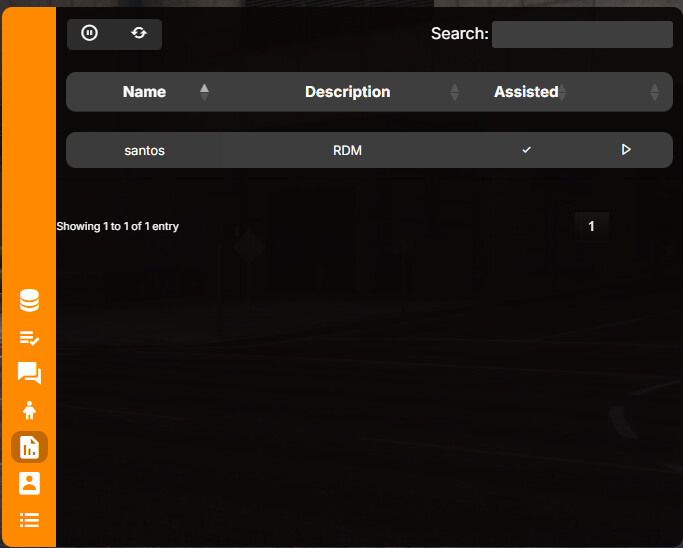
Task: Click the refresh arrows icon
Action: (x=139, y=33)
